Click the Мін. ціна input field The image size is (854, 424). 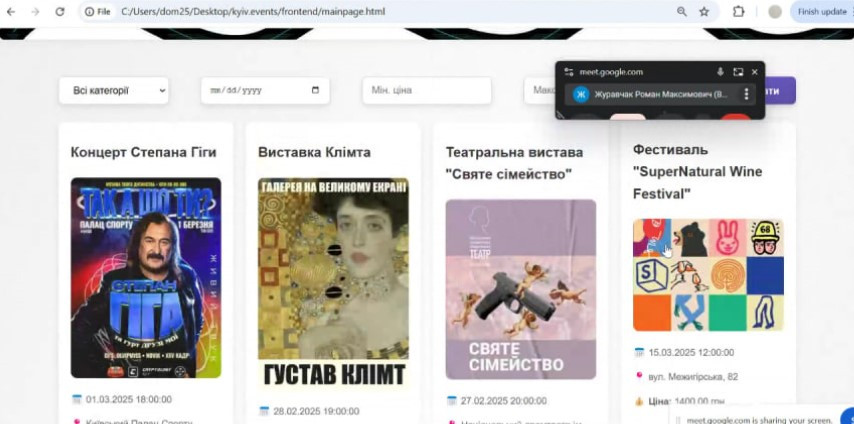tap(427, 90)
